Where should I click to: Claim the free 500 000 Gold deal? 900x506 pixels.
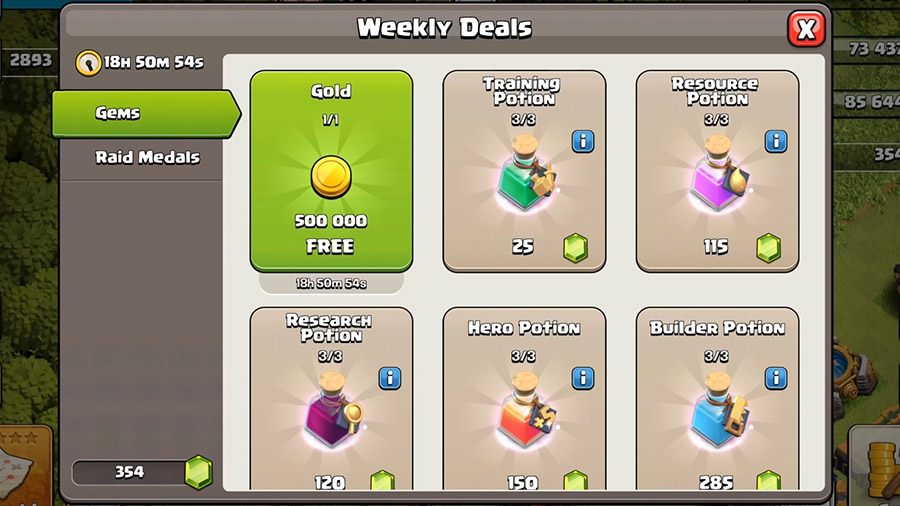[x=331, y=171]
